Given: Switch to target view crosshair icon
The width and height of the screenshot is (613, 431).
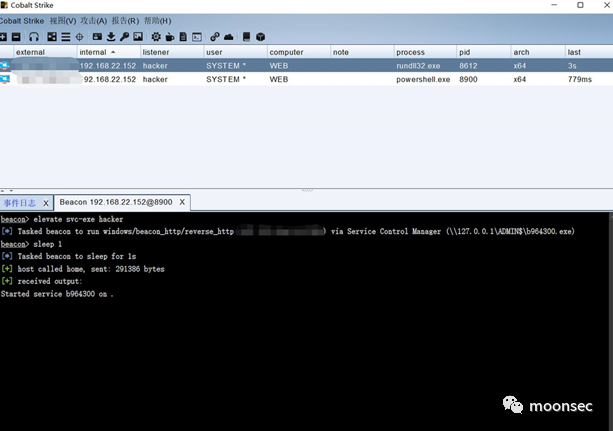Looking at the screenshot, I should (79, 37).
